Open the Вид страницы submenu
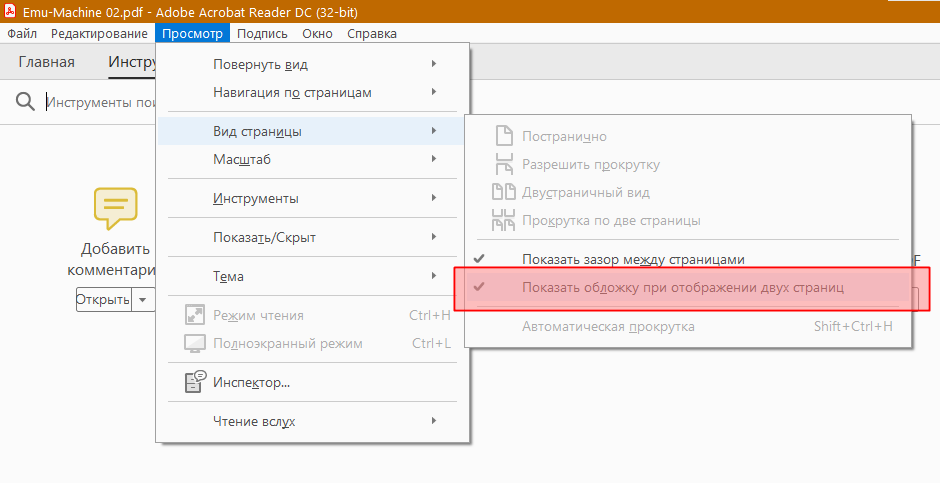940x483 pixels. tap(312, 131)
